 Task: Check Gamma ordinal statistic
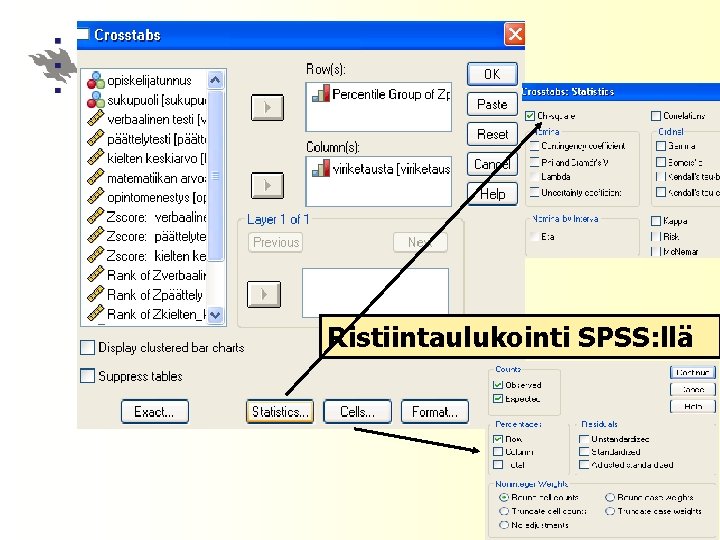661,146
